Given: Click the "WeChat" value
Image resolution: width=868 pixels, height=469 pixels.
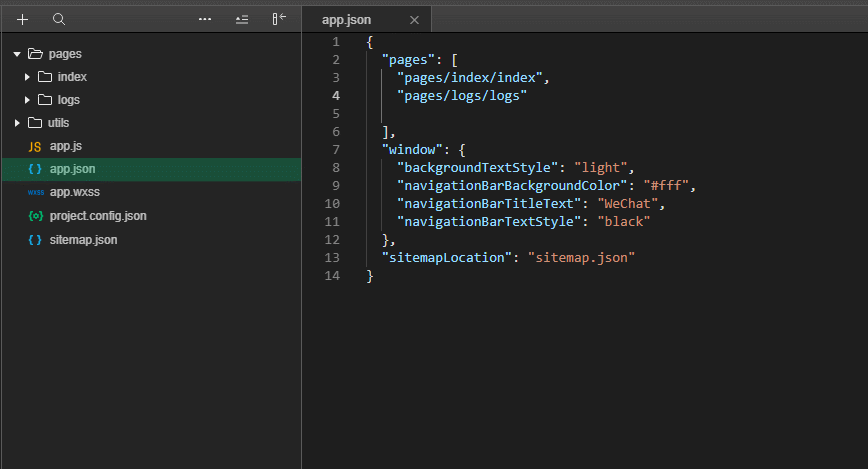Looking at the screenshot, I should (628, 204).
